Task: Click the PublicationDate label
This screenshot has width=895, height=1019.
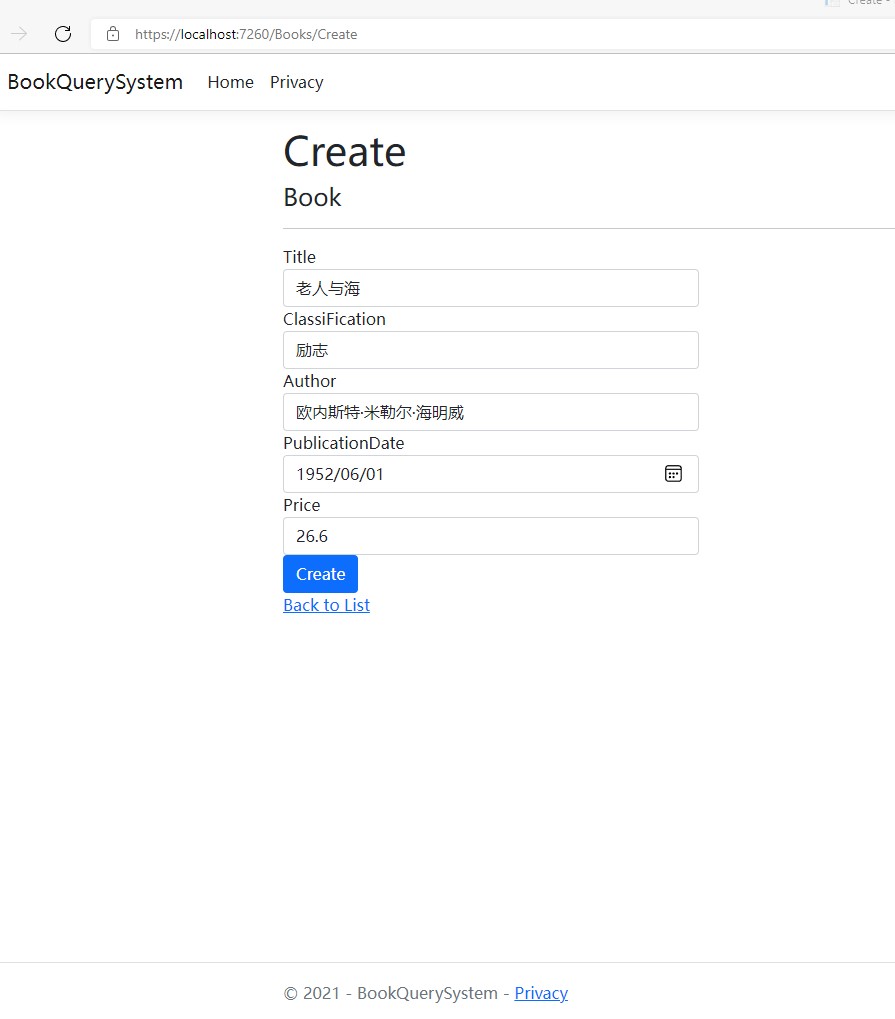Action: pos(344,443)
